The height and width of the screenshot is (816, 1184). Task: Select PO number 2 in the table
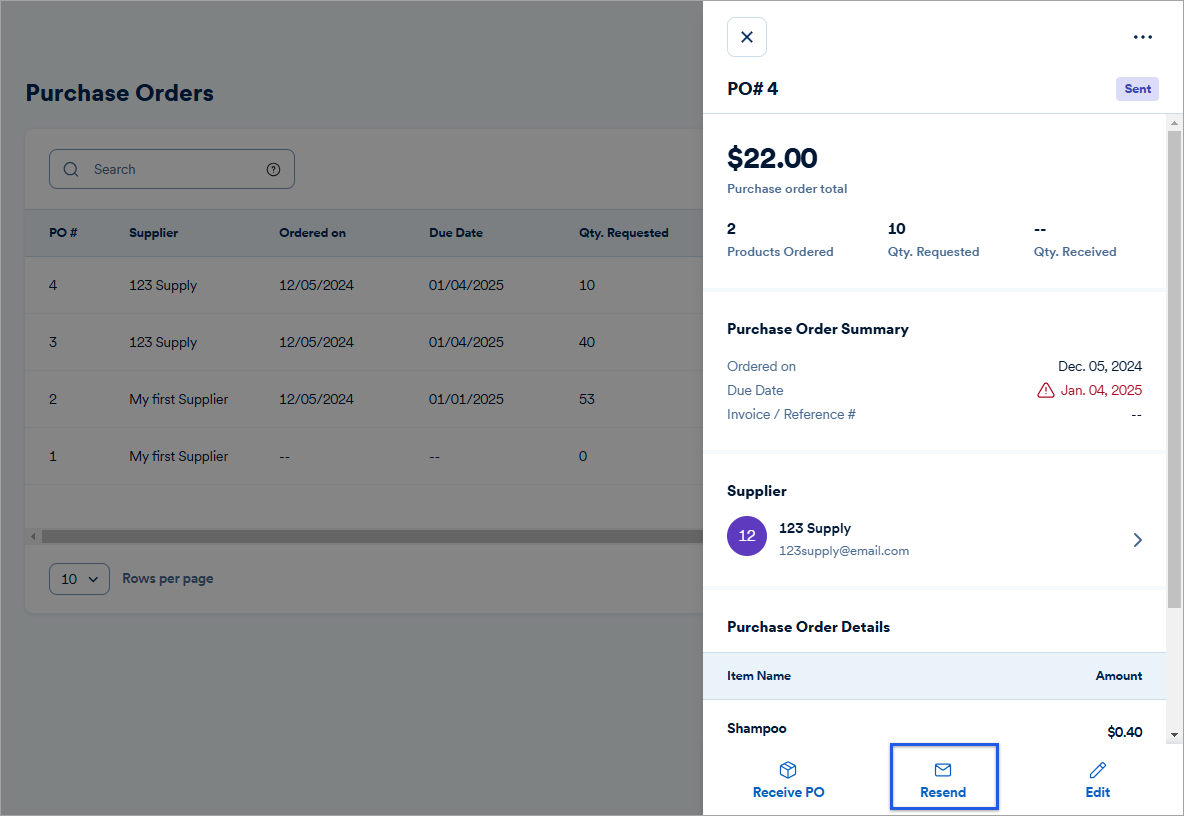click(53, 399)
